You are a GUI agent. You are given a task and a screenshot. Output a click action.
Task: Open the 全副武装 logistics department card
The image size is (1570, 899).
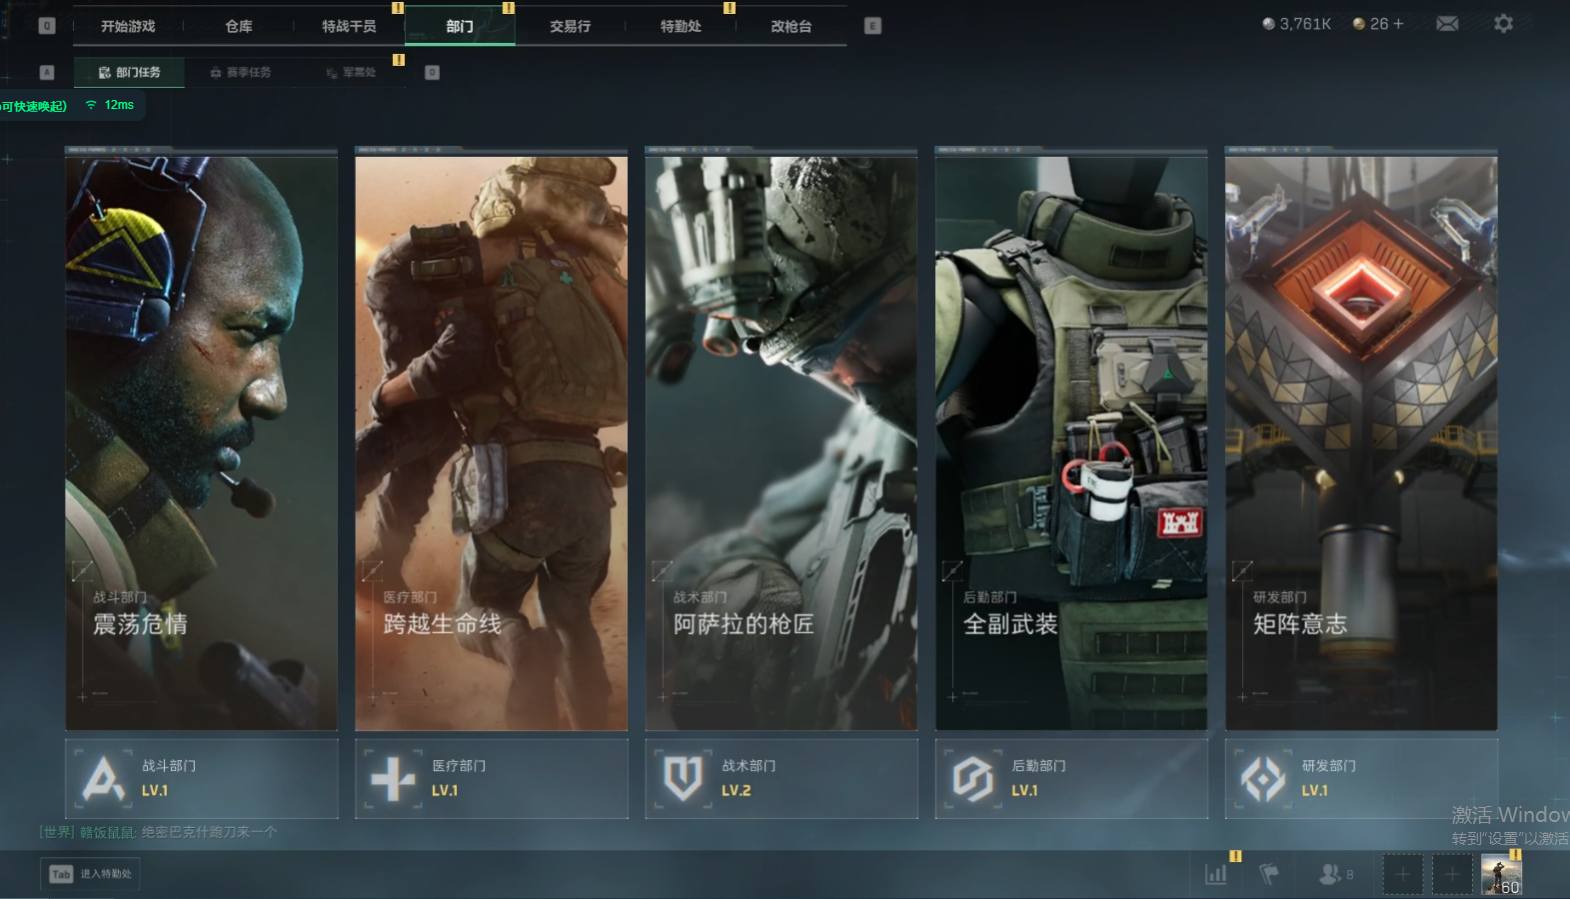(x=1071, y=442)
